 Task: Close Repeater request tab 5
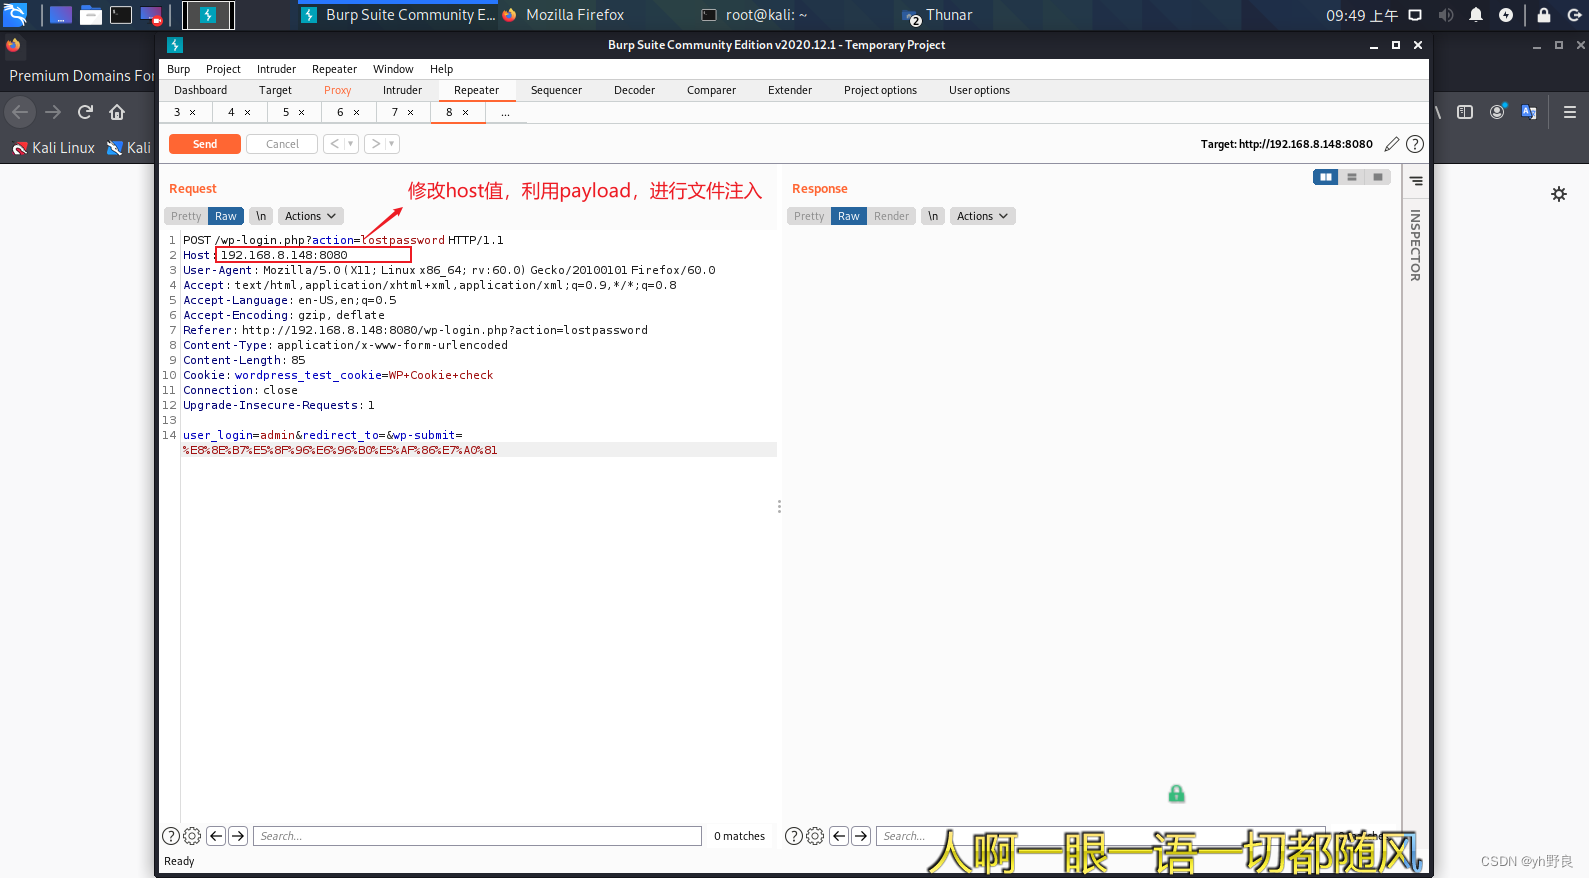(301, 112)
